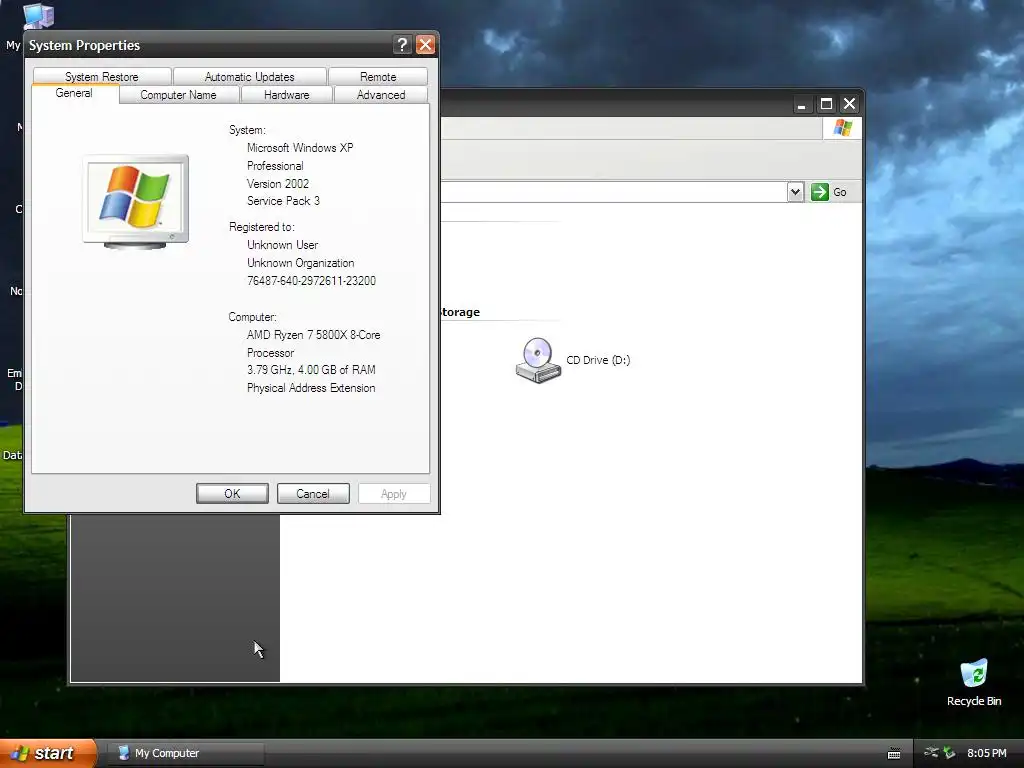
Task: Click product ID 76487-640-2972611-23200
Action: (312, 281)
